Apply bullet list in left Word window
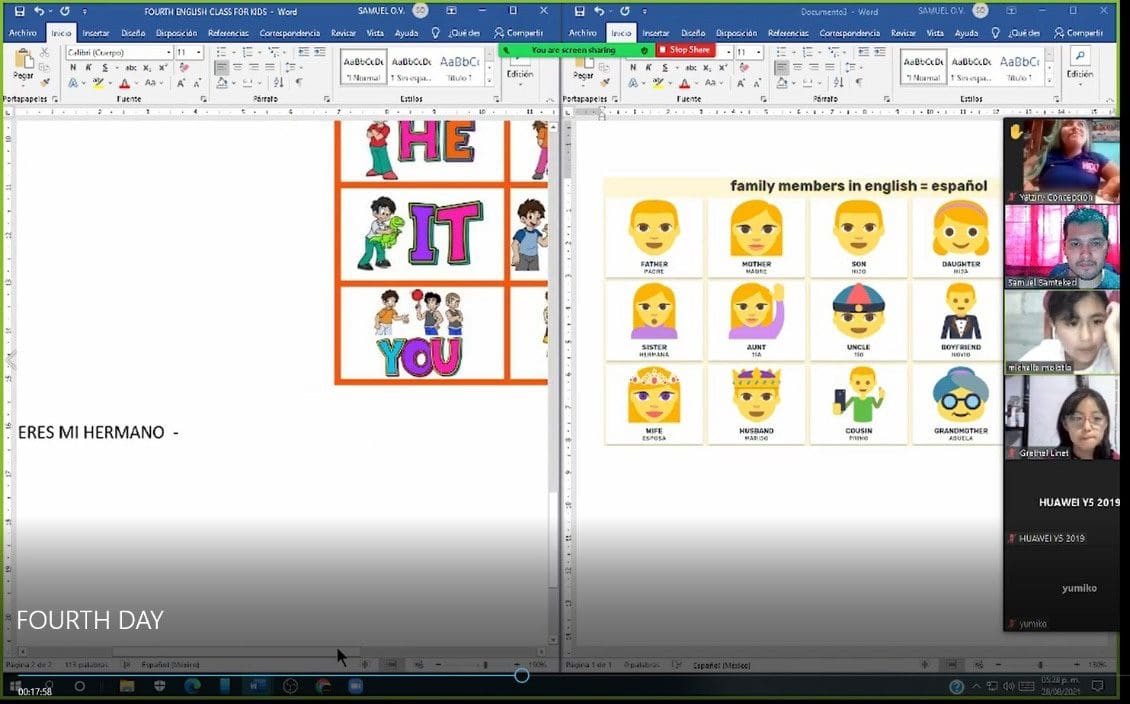The height and width of the screenshot is (704, 1130). point(222,52)
